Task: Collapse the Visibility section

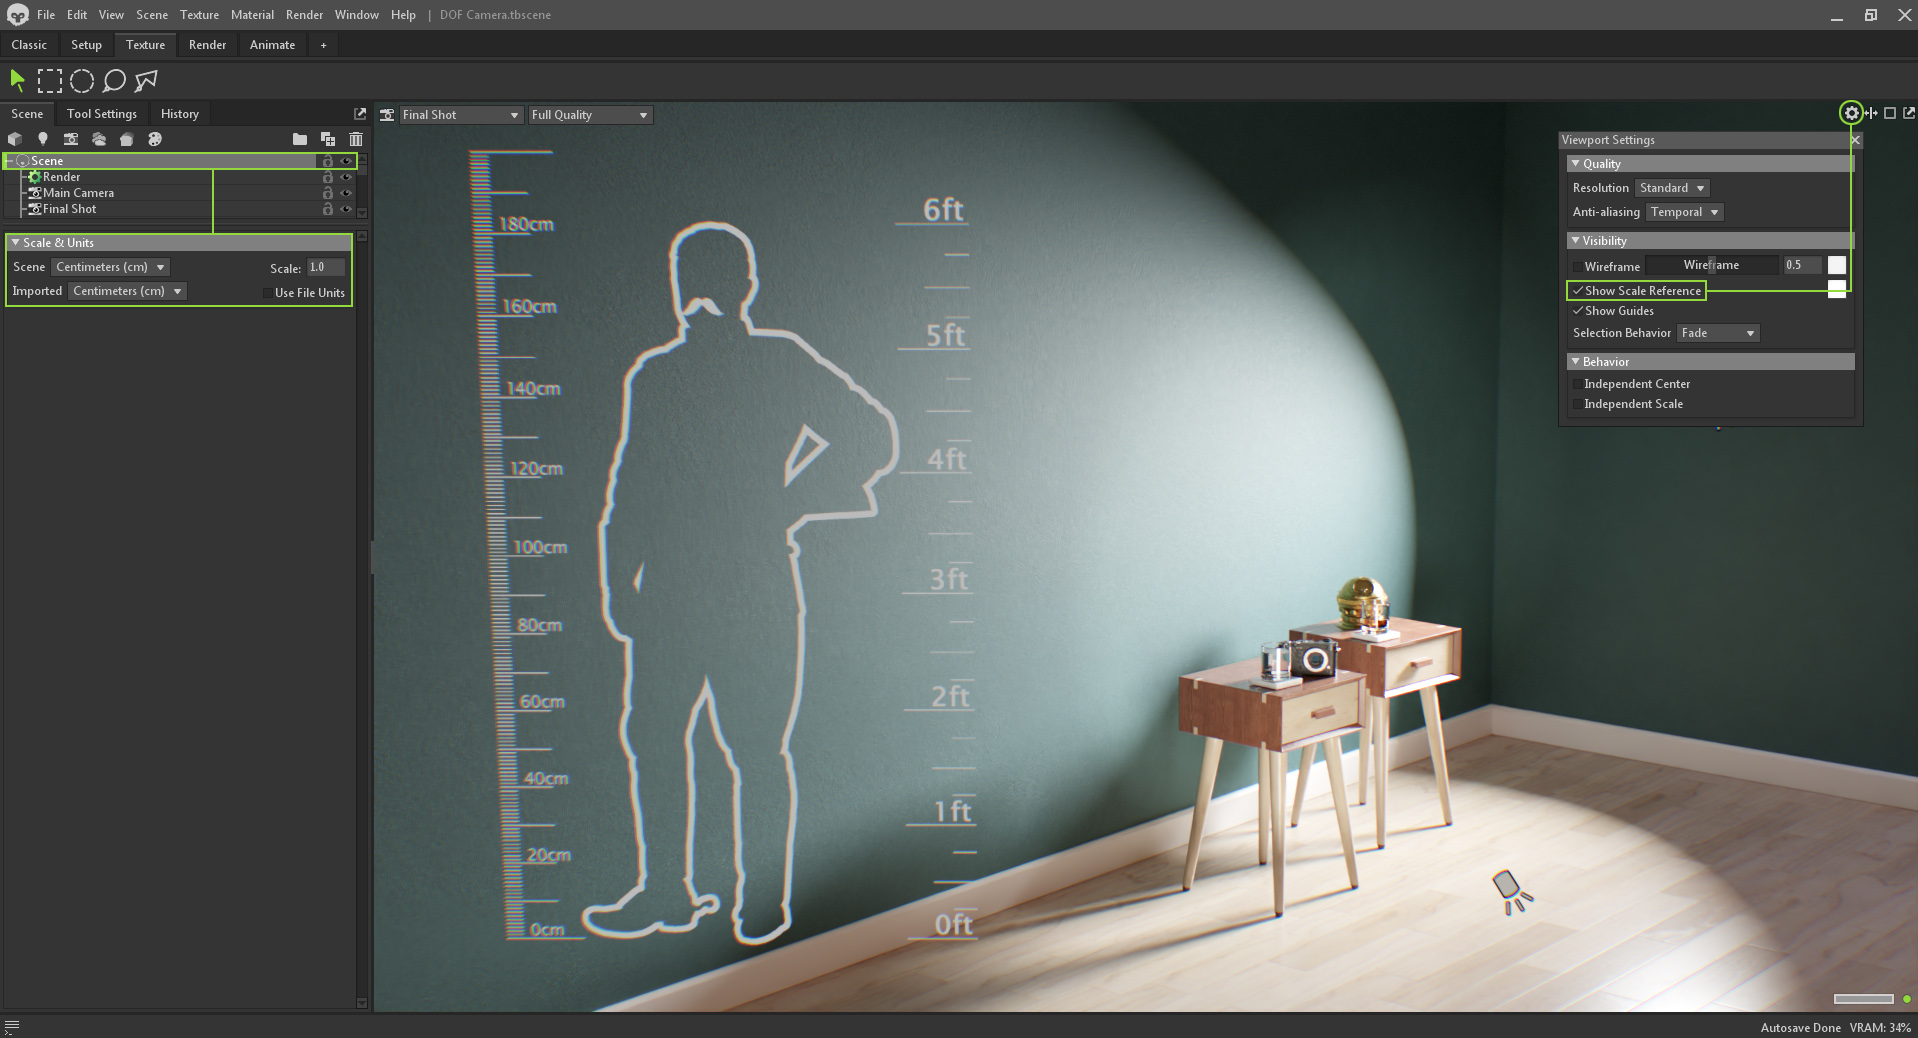Action: (x=1576, y=241)
